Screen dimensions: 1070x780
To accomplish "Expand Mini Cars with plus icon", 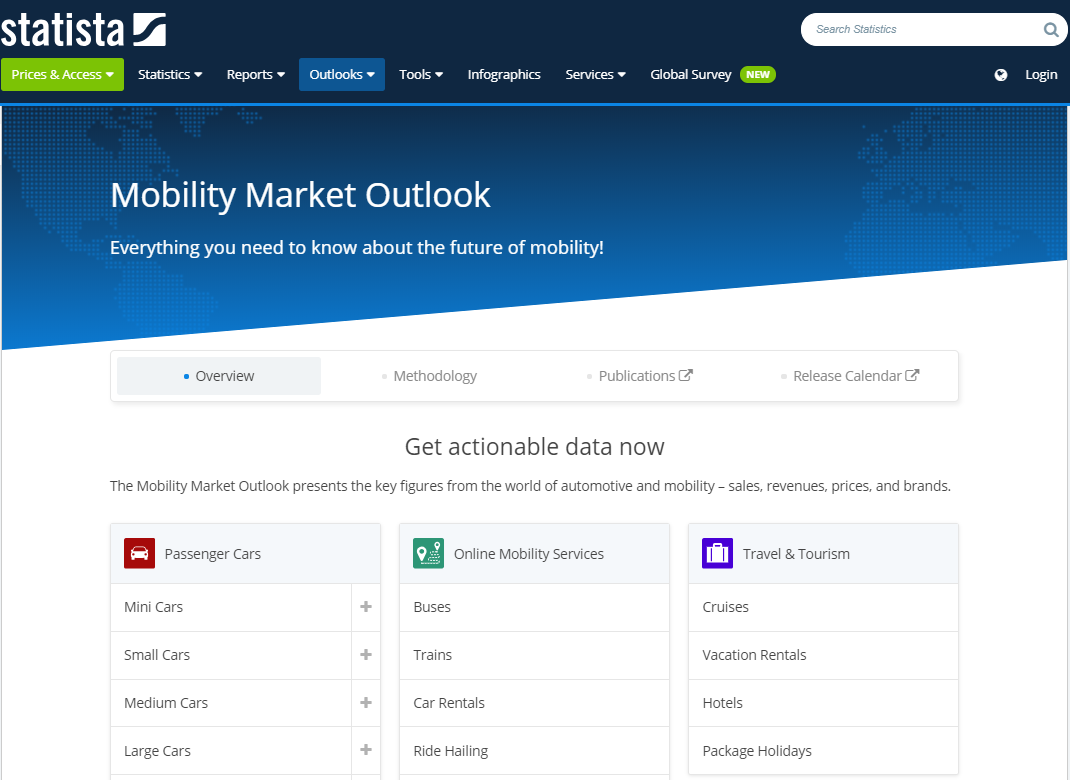I will tap(366, 607).
